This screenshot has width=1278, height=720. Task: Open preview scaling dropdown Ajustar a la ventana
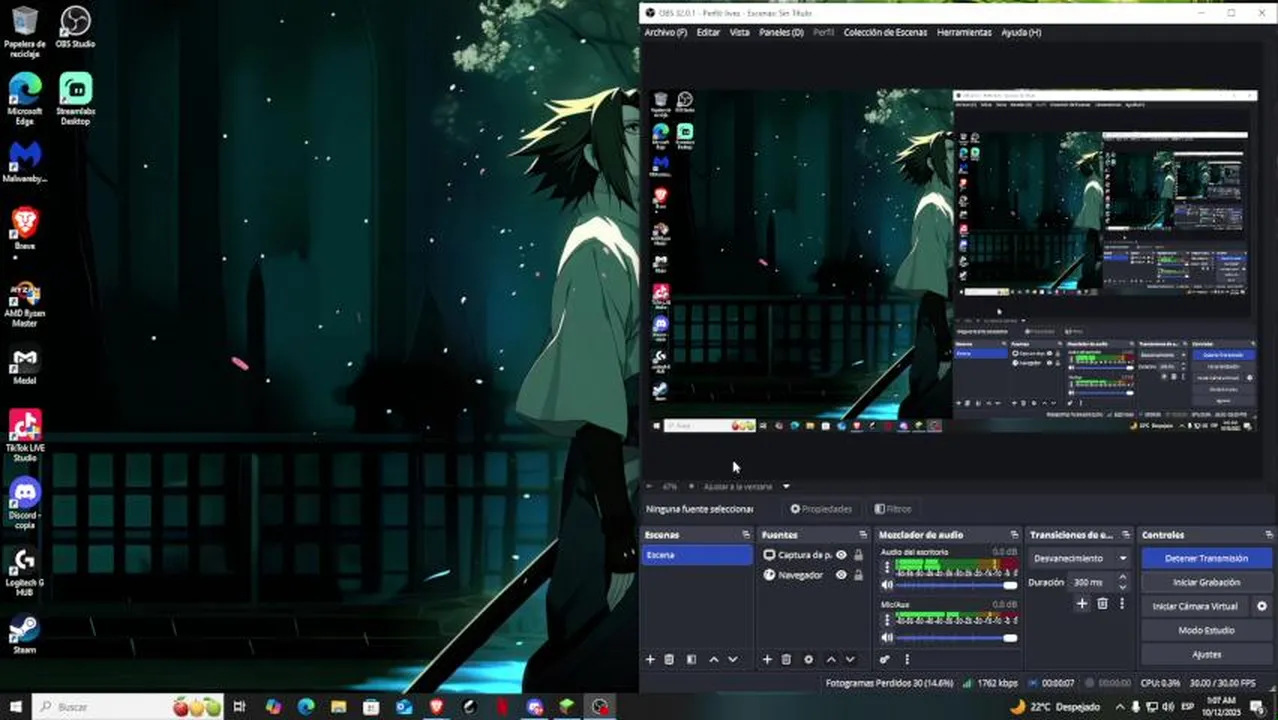coord(746,487)
